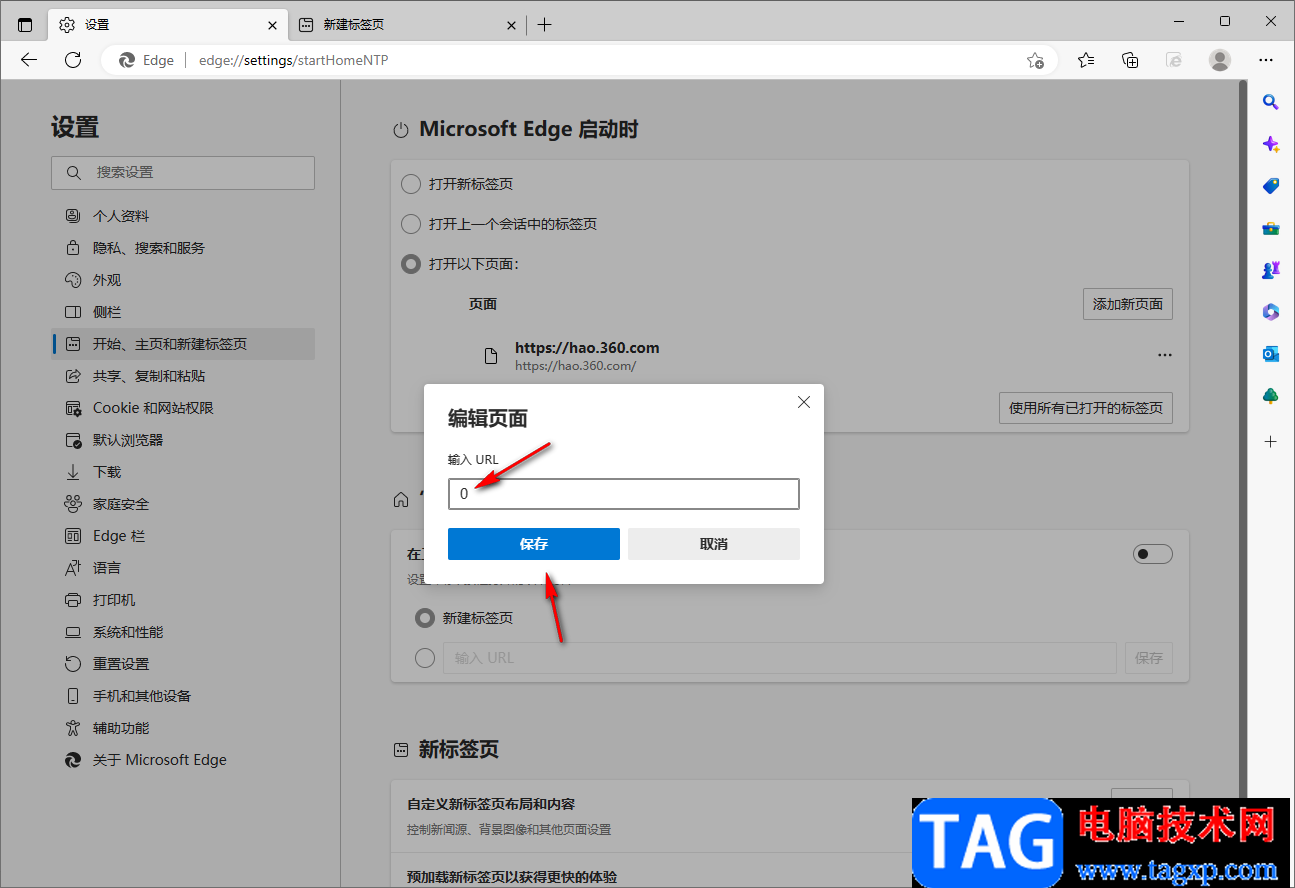Focus the 输入 URL field in dialog
This screenshot has width=1295, height=888.
pos(624,494)
